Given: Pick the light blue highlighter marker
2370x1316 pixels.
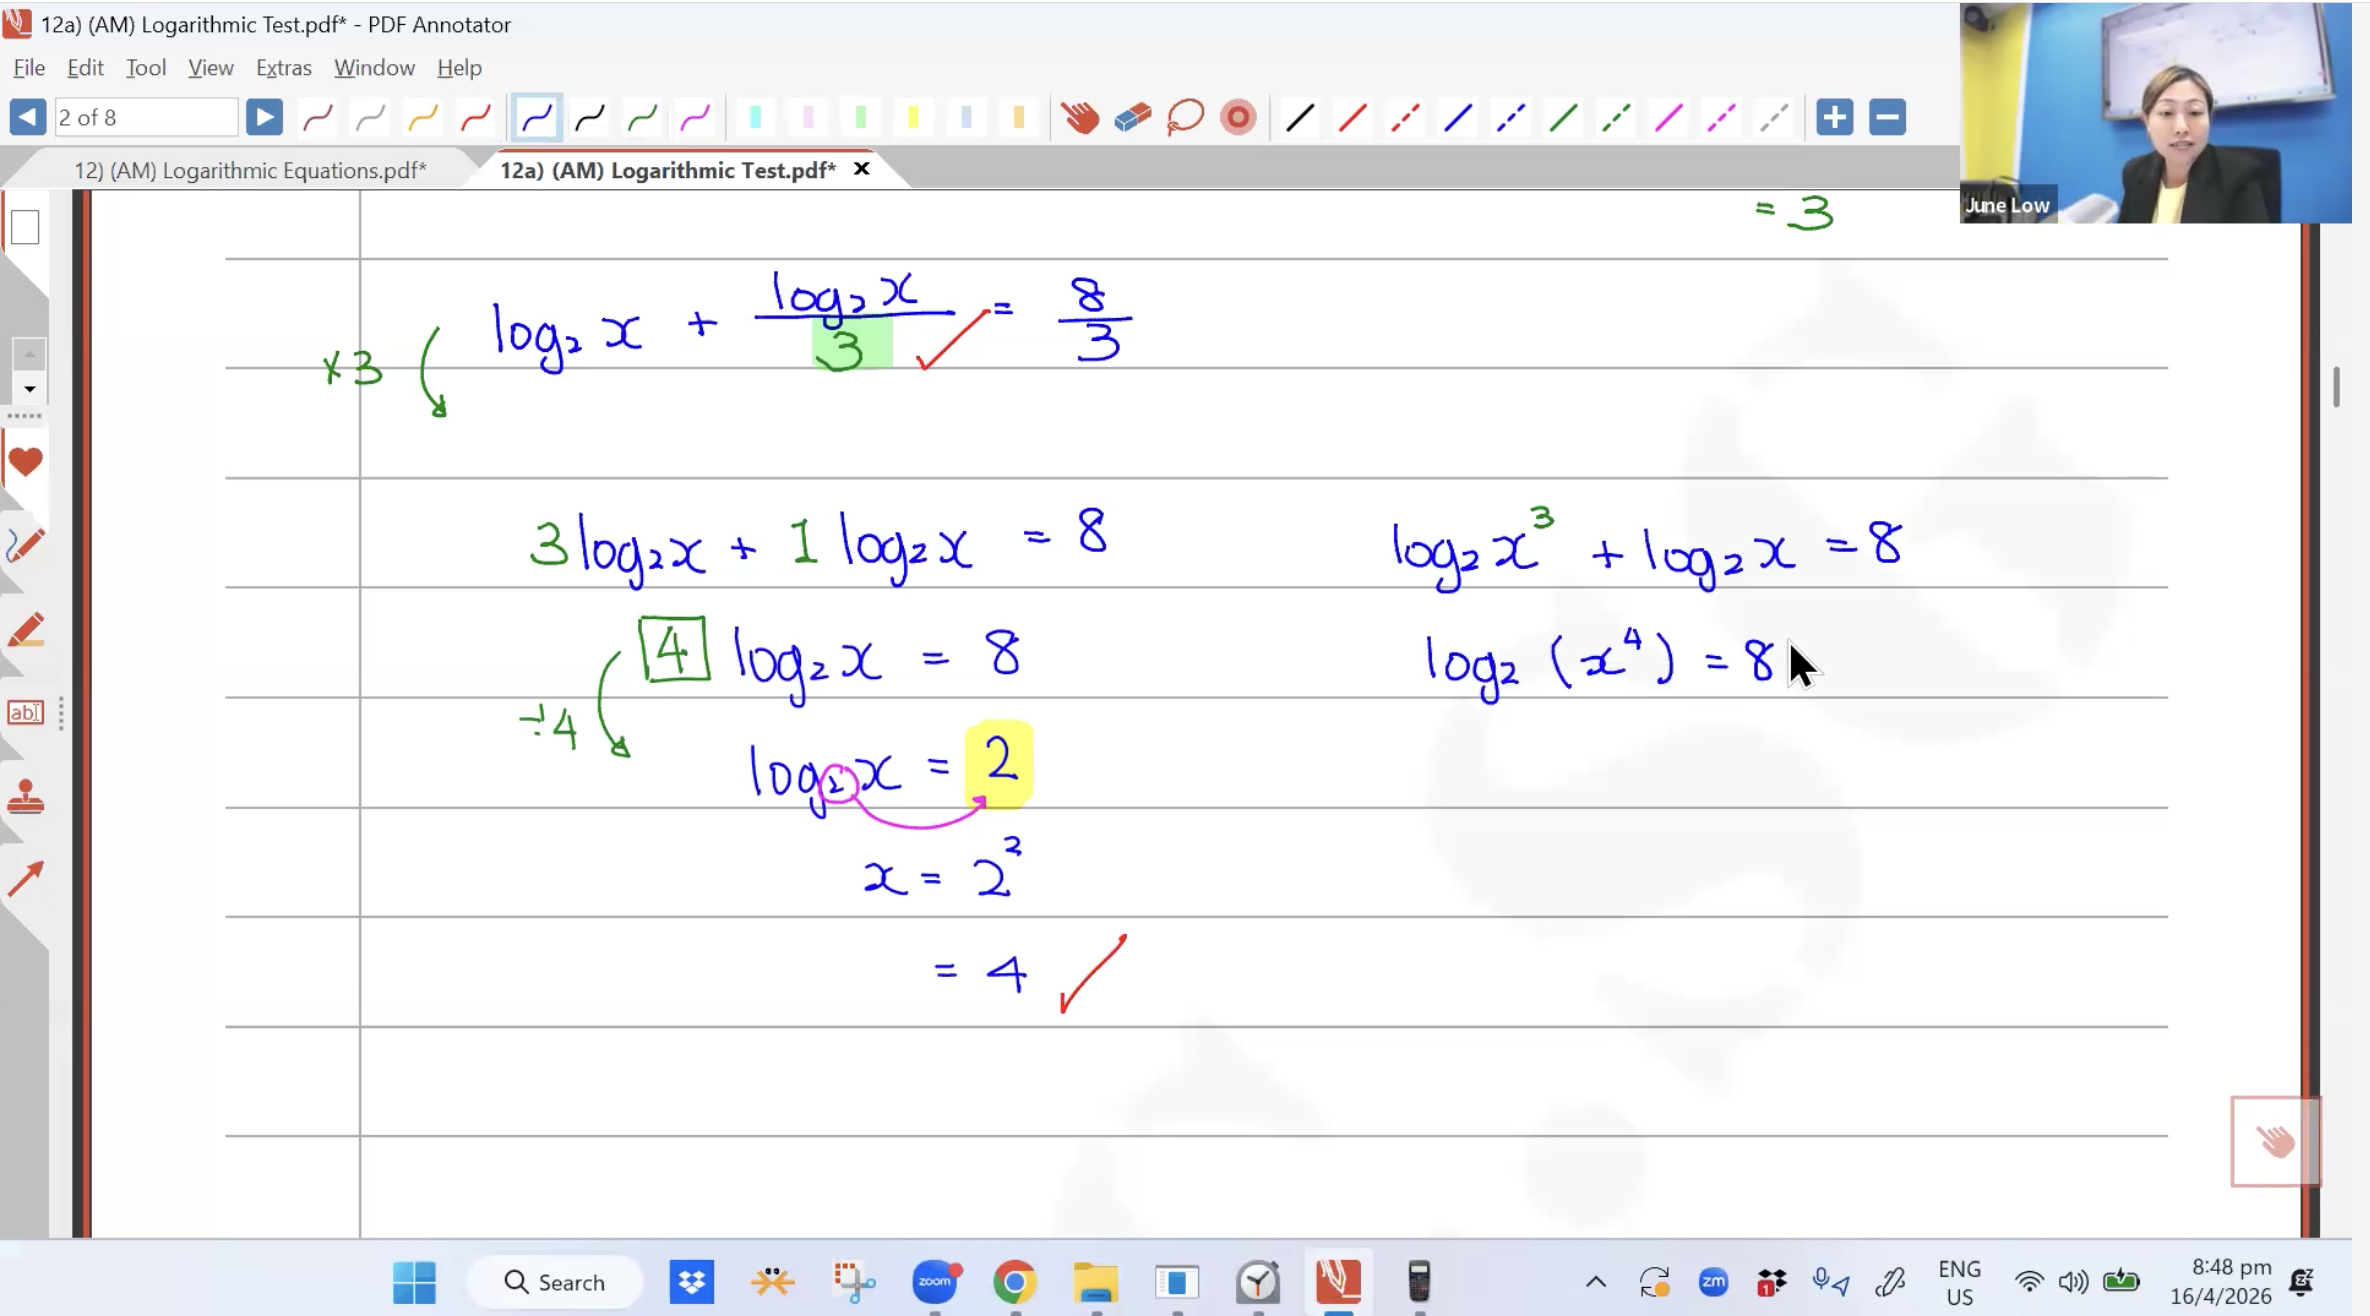Looking at the screenshot, I should point(966,118).
